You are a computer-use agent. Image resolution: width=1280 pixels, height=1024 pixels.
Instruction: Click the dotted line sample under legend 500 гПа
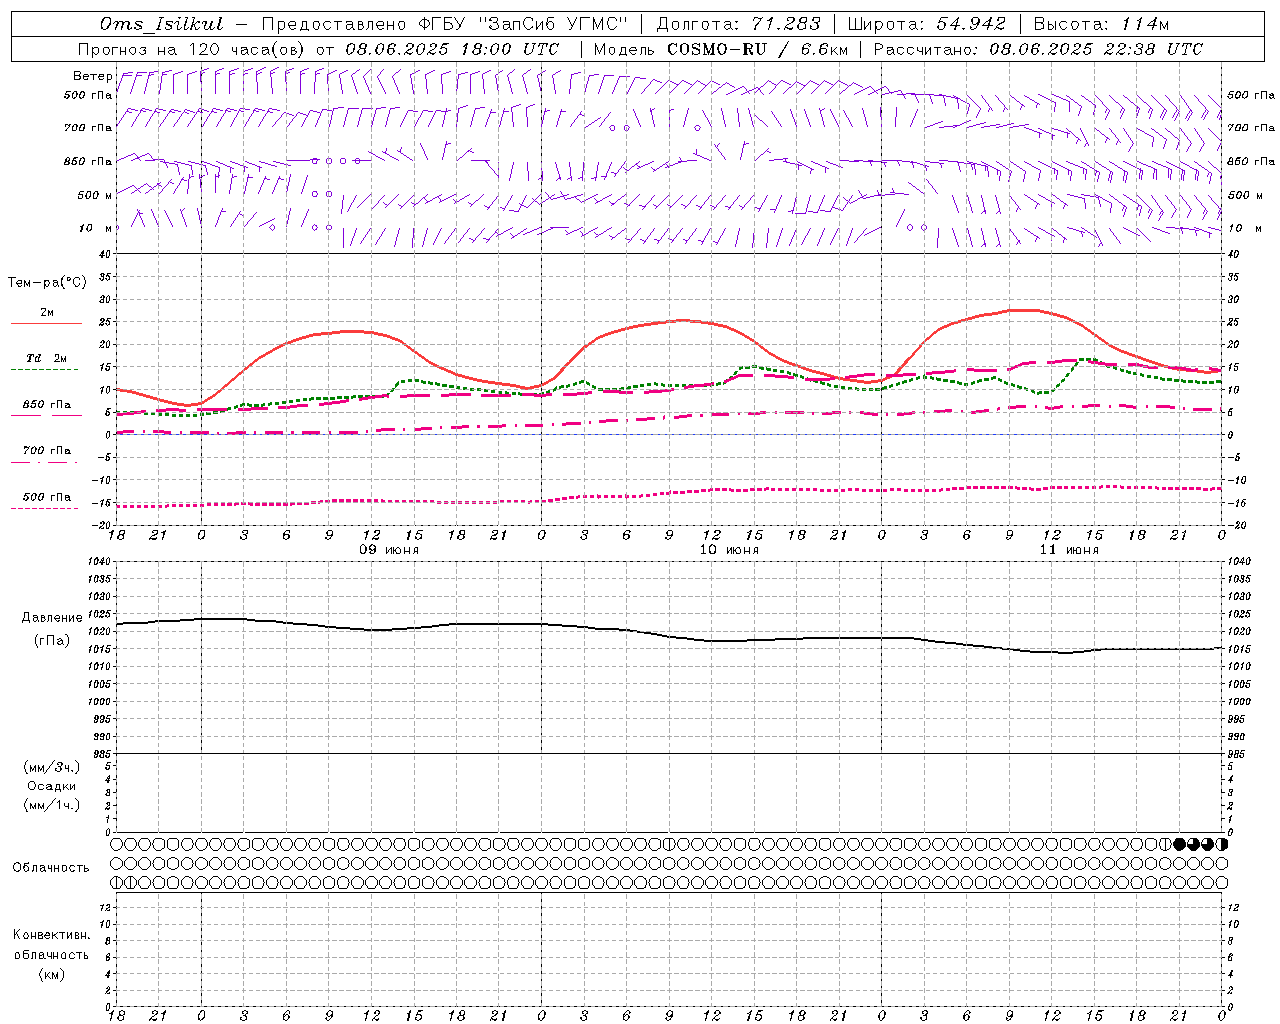point(44,509)
